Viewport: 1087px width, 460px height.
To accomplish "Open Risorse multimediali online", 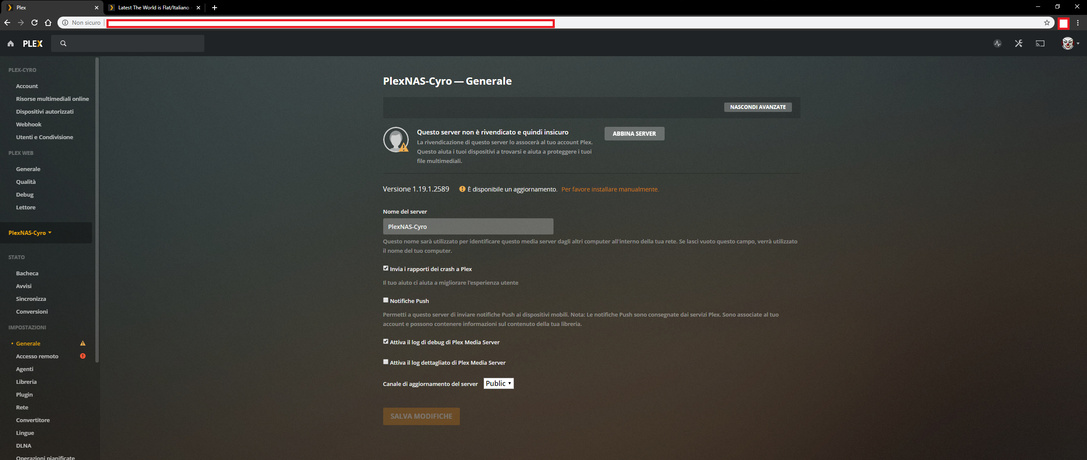I will point(53,99).
